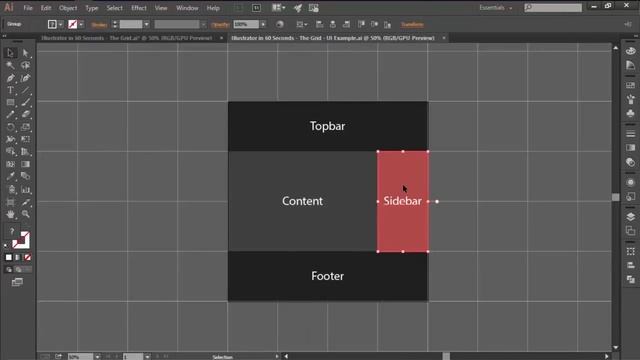The width and height of the screenshot is (640, 360).
Task: Open the Effect menu
Action: (x=139, y=8)
